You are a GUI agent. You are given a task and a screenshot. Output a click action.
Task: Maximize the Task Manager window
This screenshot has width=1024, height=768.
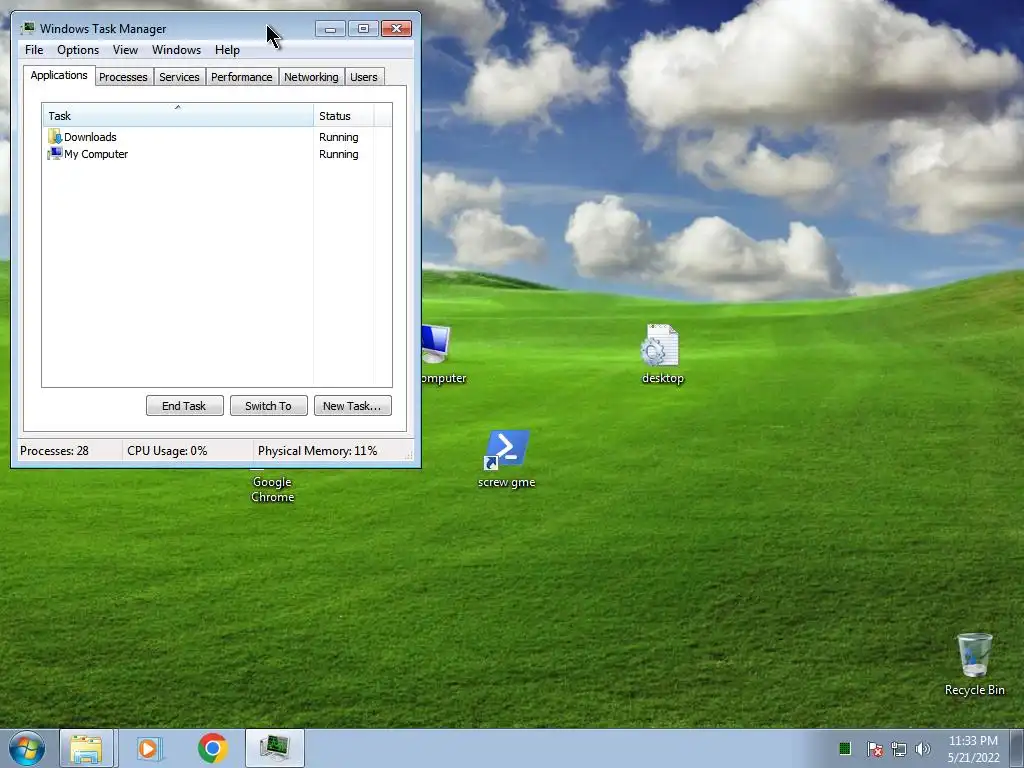pos(363,29)
